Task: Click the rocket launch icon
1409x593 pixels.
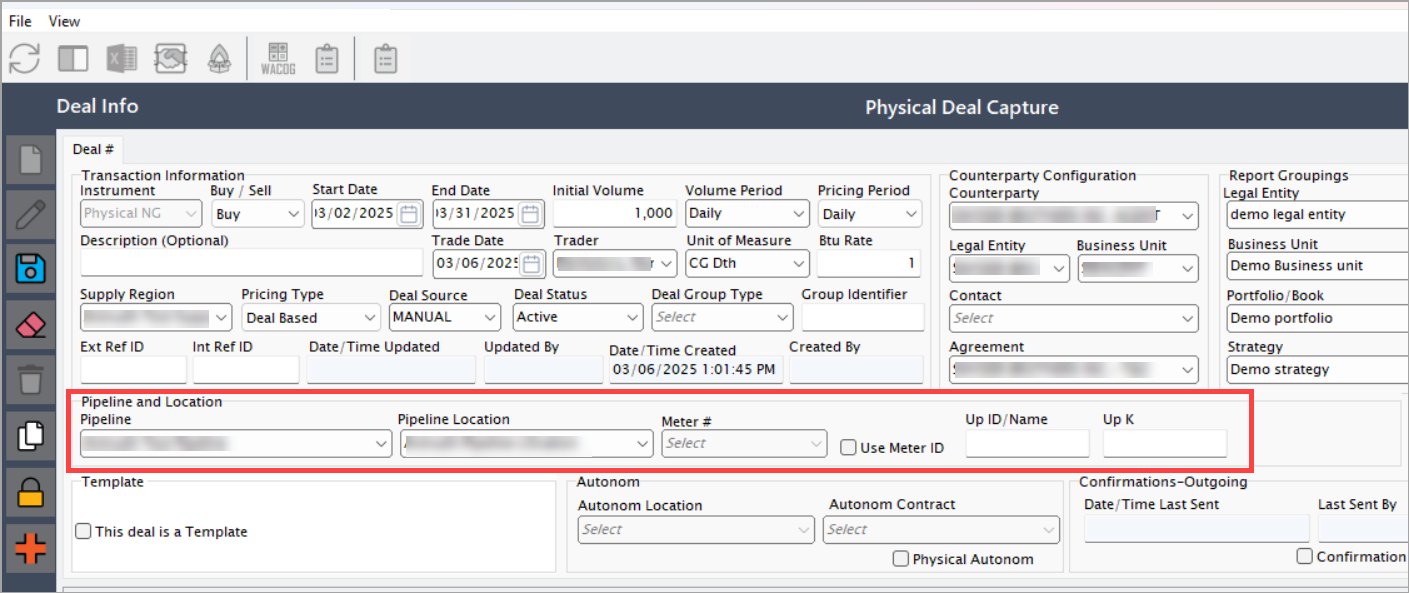Action: click(219, 58)
